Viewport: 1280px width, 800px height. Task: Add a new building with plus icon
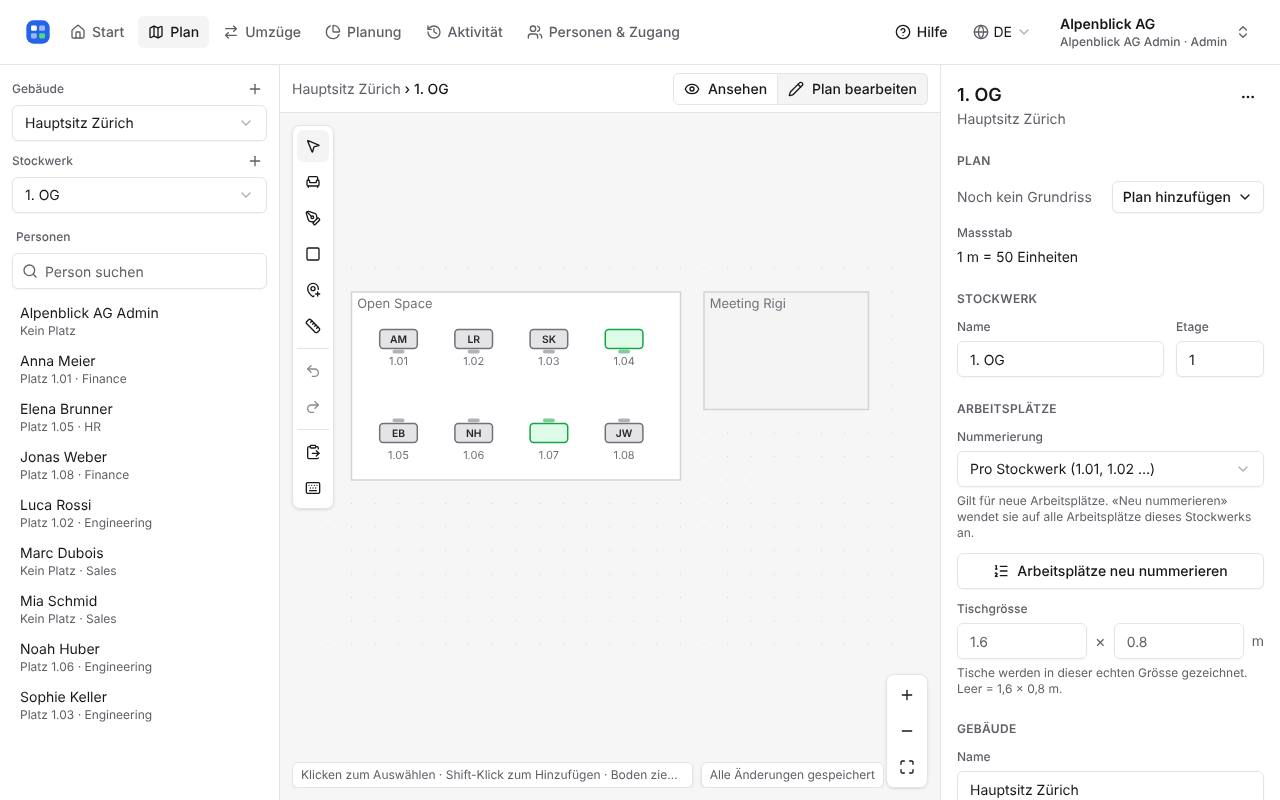[255, 89]
